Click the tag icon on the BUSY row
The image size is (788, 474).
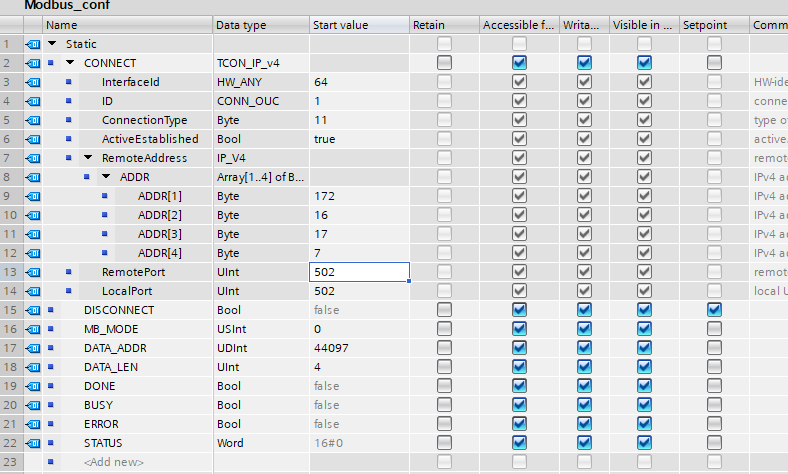click(x=33, y=405)
